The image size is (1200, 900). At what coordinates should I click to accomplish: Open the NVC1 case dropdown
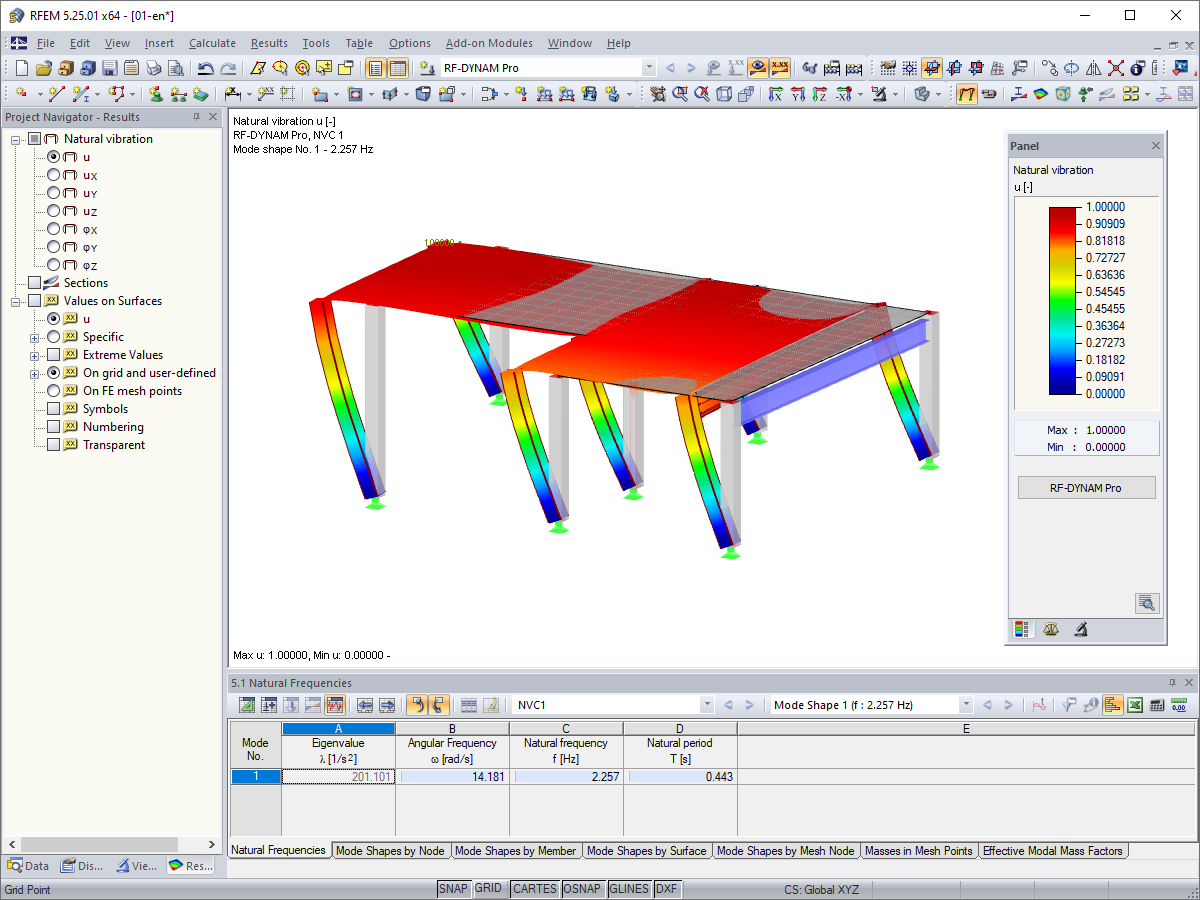pos(707,704)
